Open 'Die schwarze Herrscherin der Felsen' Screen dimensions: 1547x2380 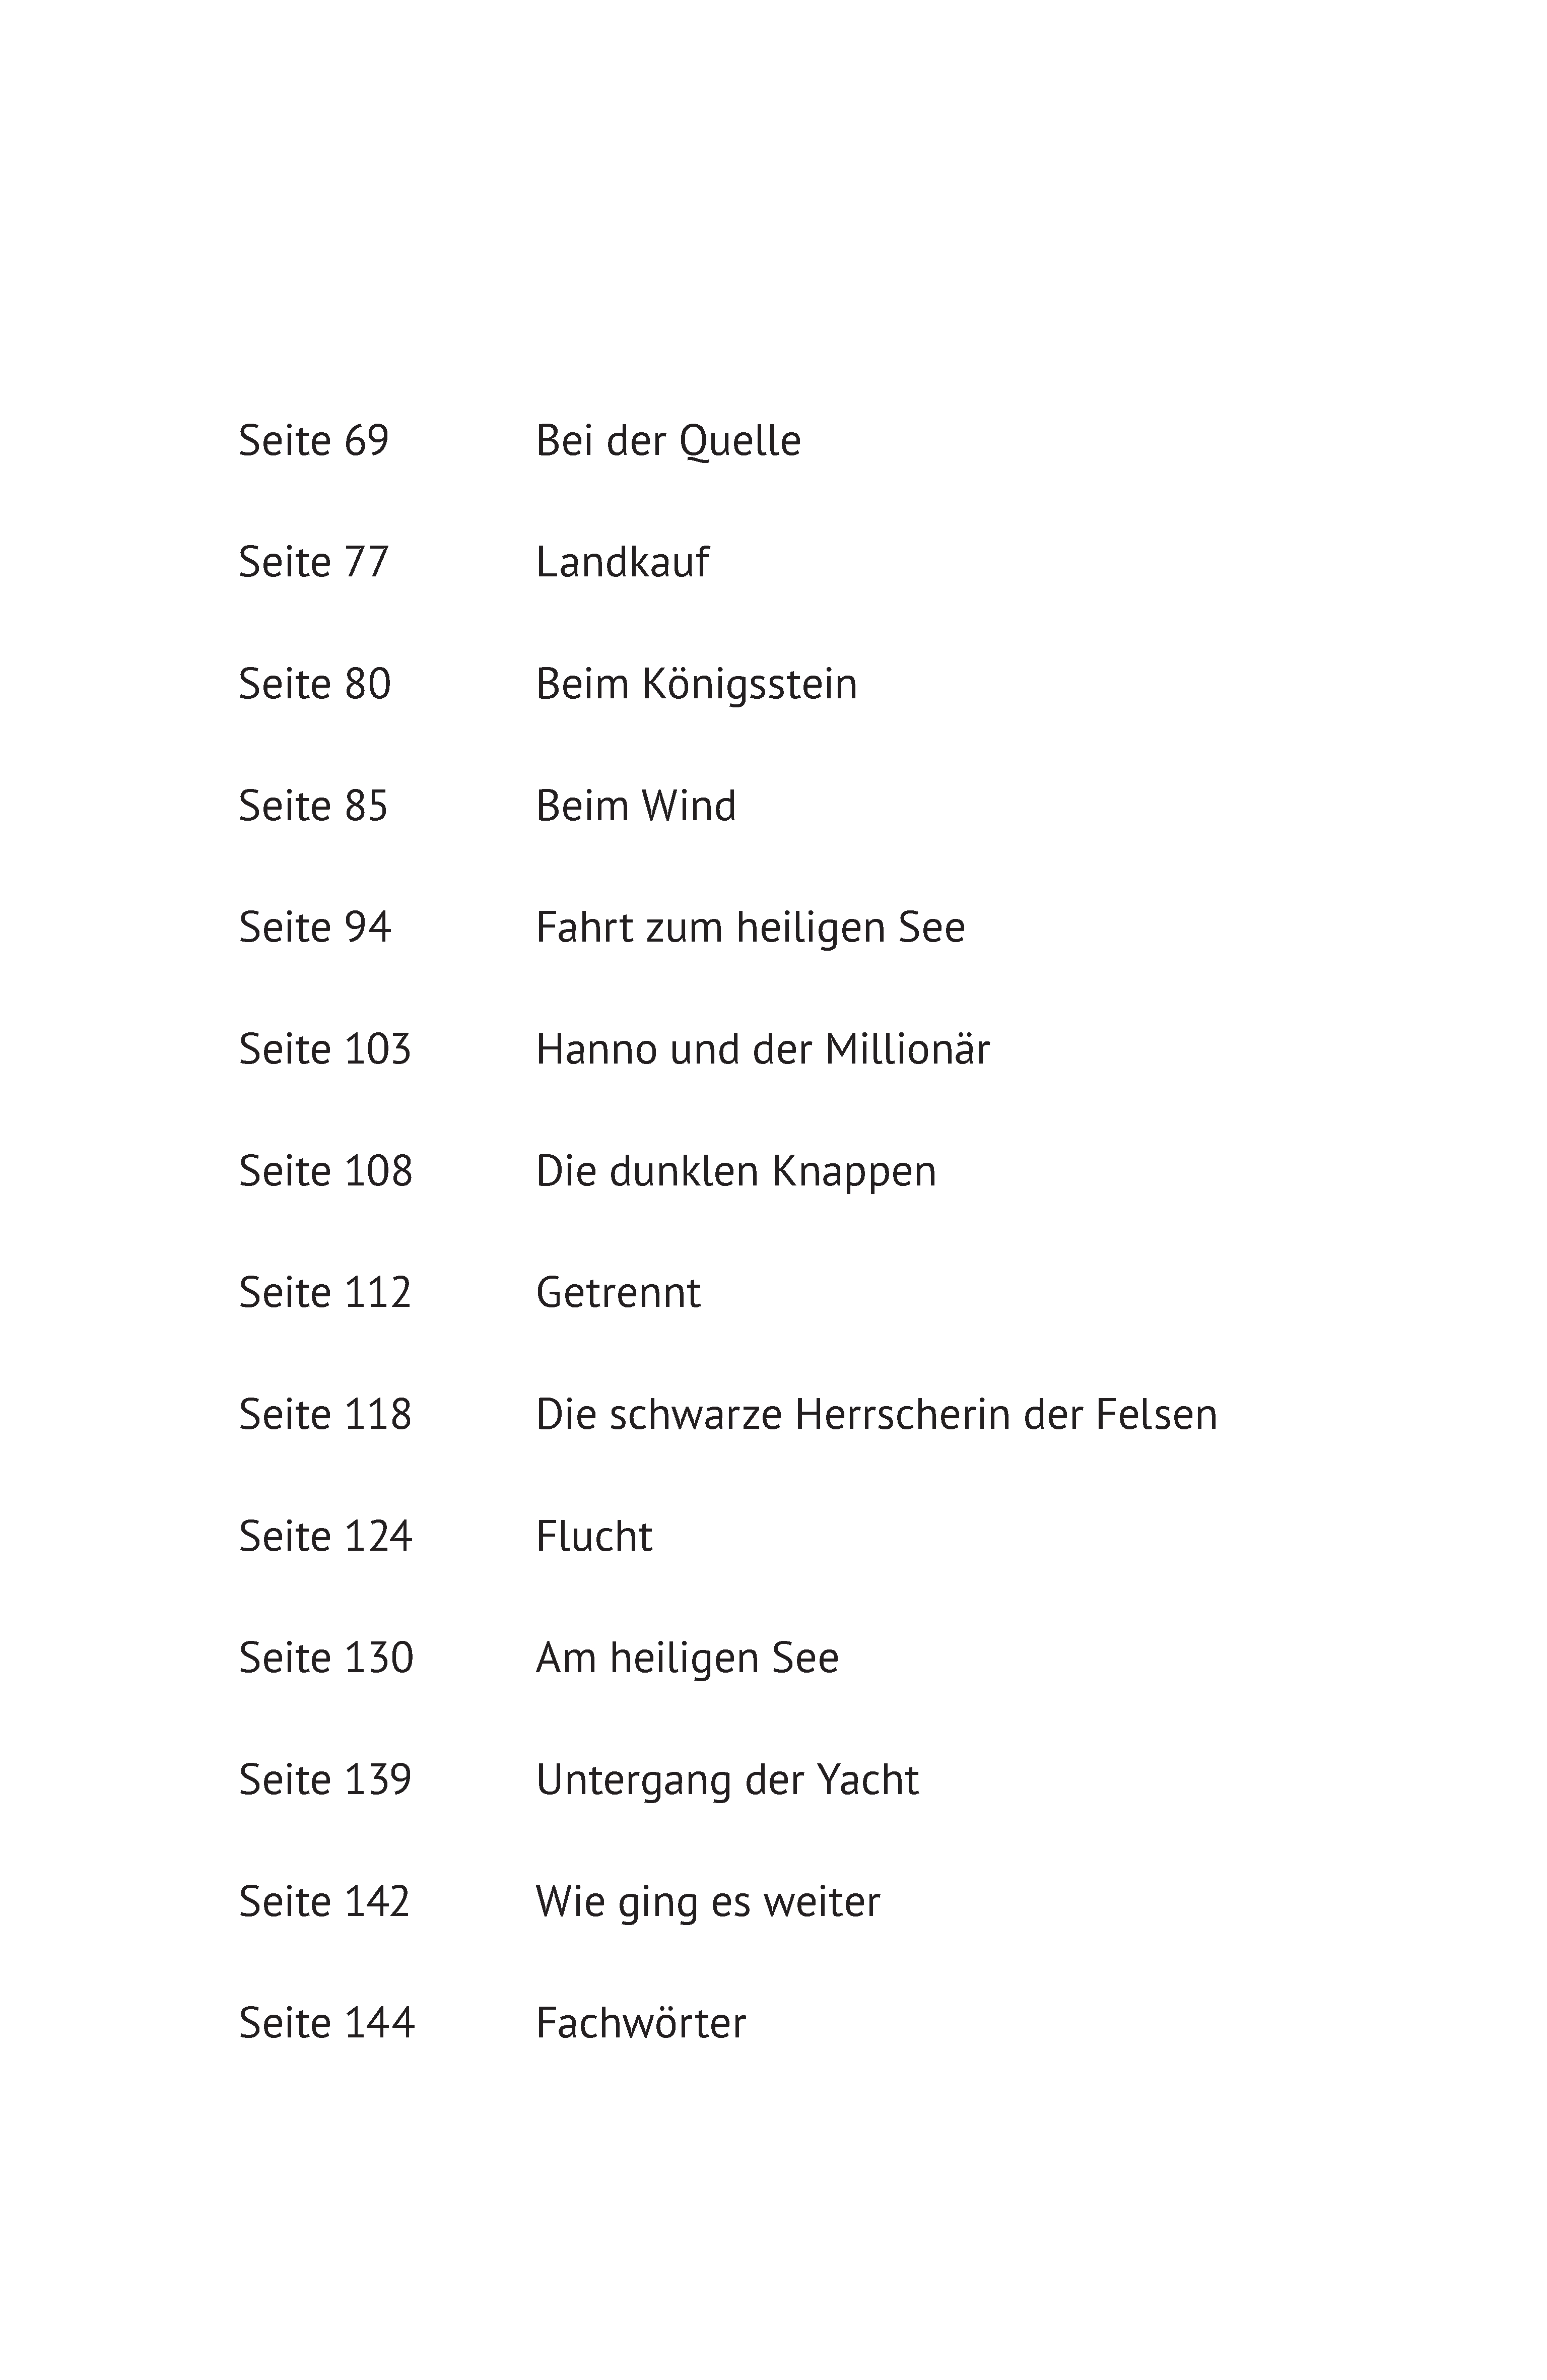(x=876, y=1415)
